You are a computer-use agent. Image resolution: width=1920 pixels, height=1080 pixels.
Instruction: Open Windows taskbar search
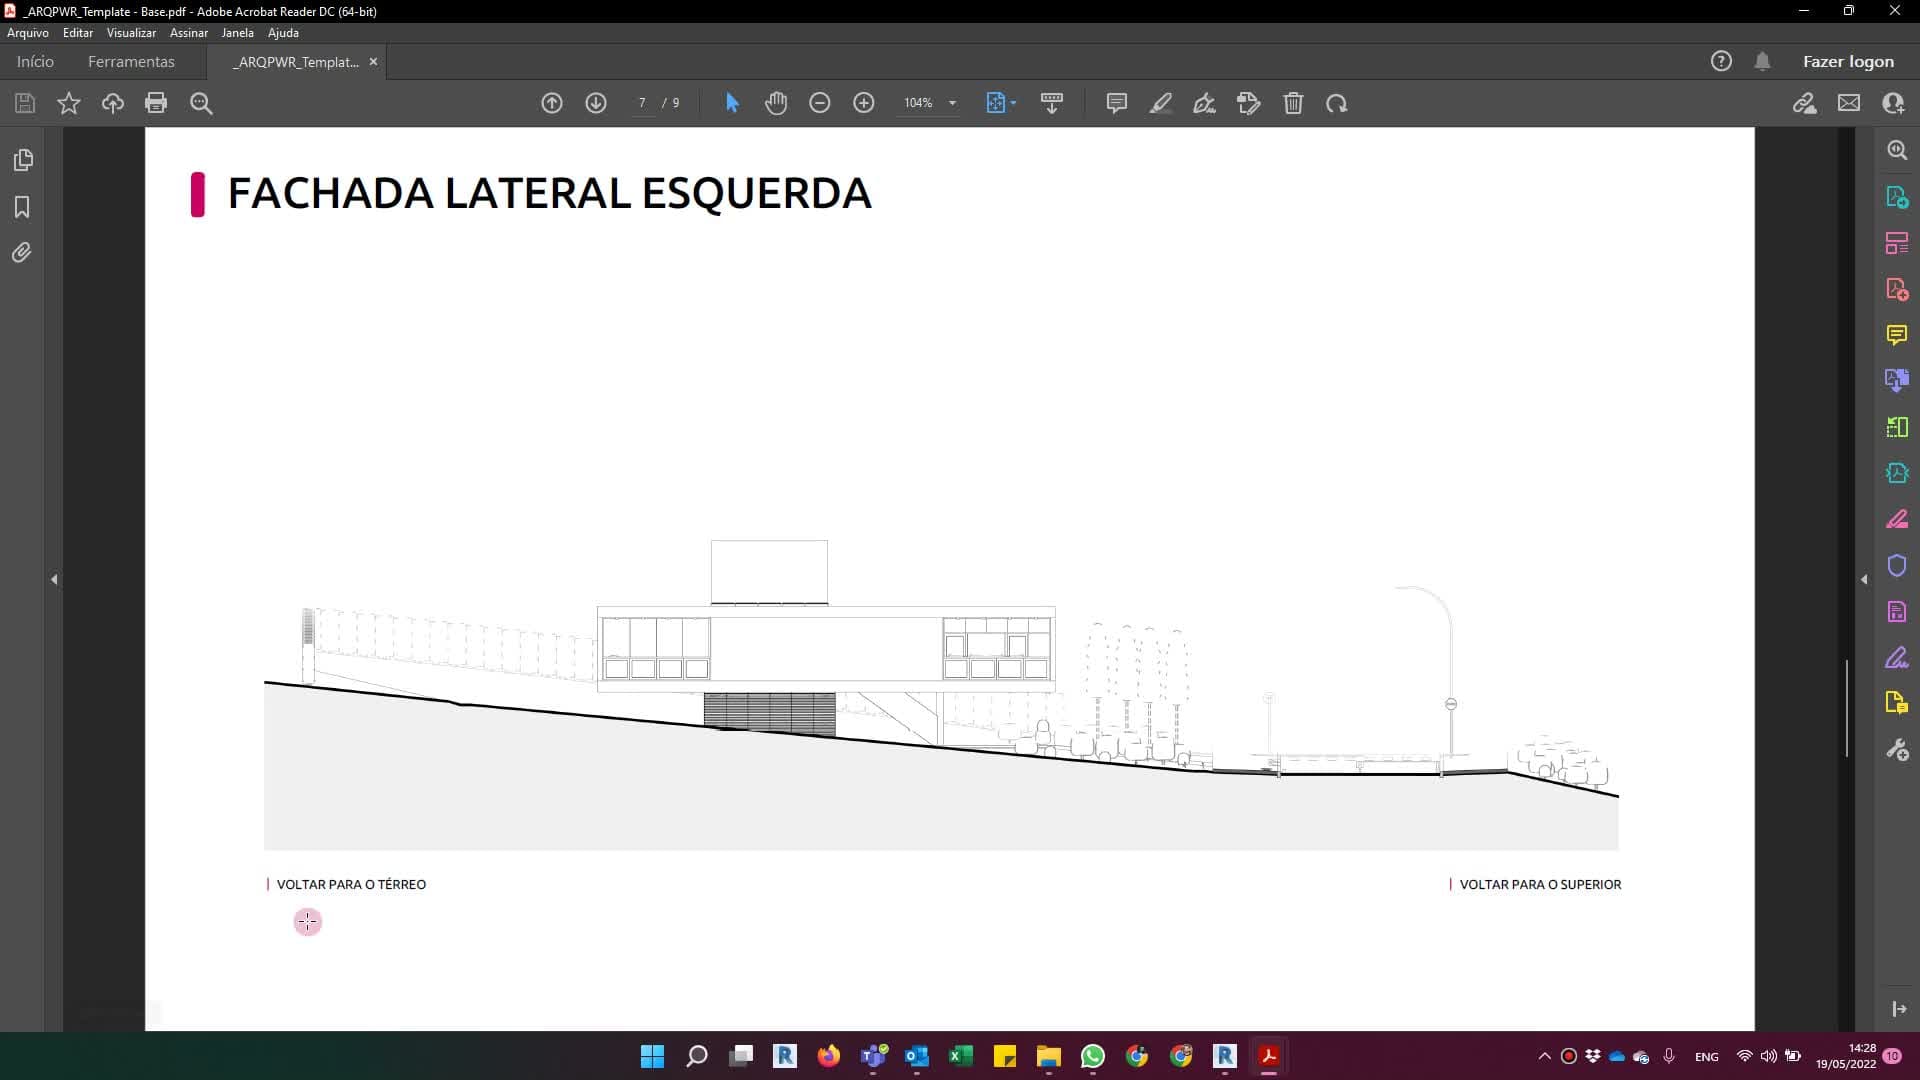pos(697,1056)
